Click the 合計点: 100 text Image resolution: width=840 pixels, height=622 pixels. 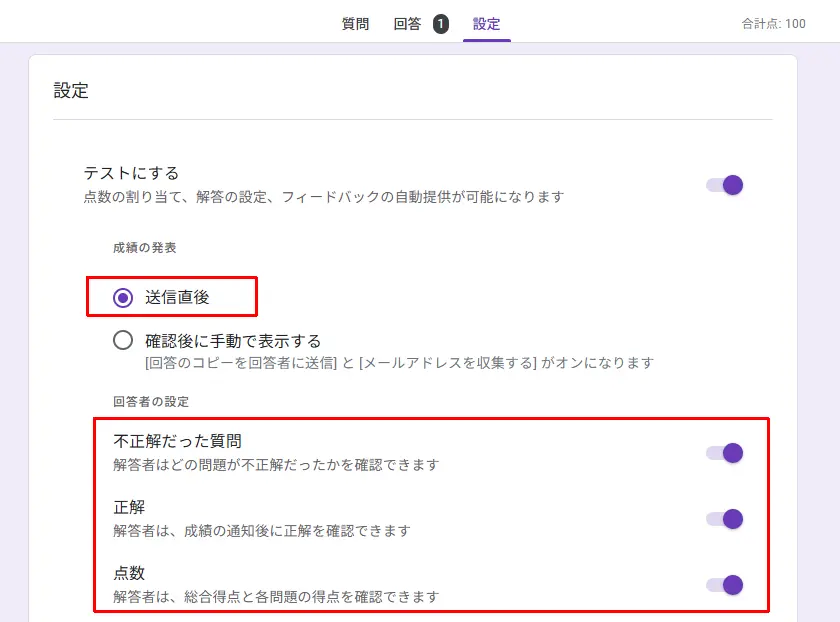click(x=774, y=24)
